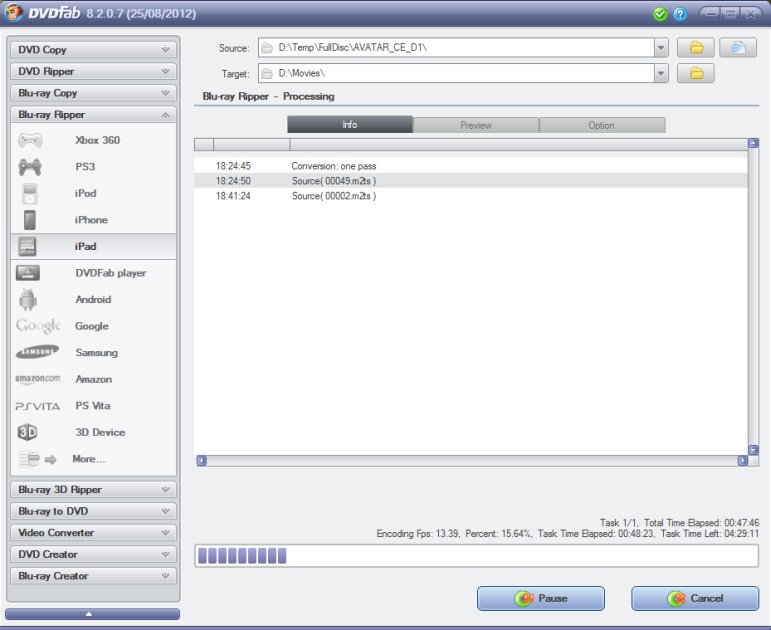Select the 'DVDFab player' profile label

(111, 273)
